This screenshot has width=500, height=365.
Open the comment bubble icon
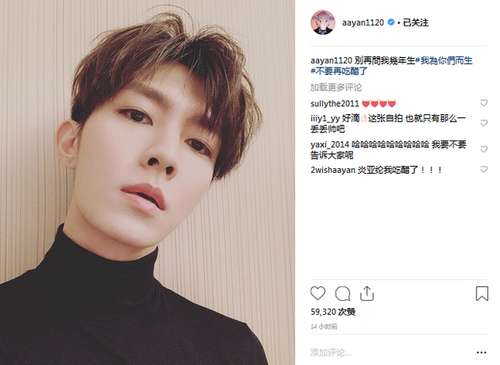point(342,294)
